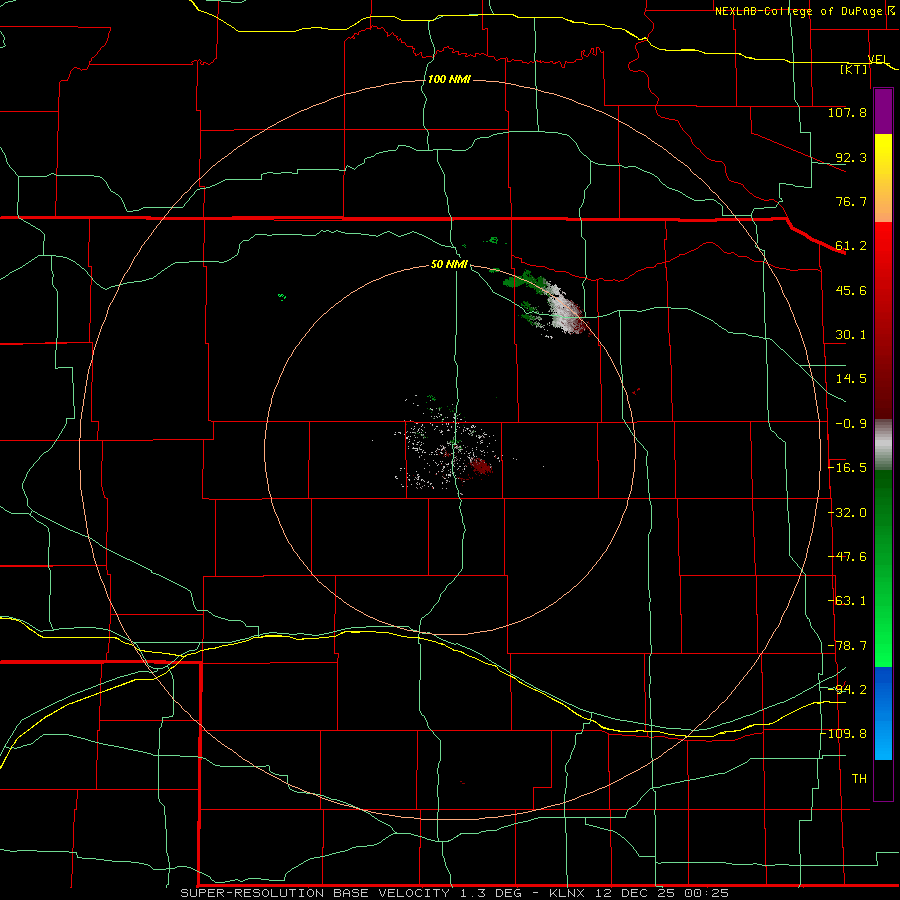Click the -32.0 velocity scale value
The height and width of the screenshot is (900, 900).
[847, 513]
